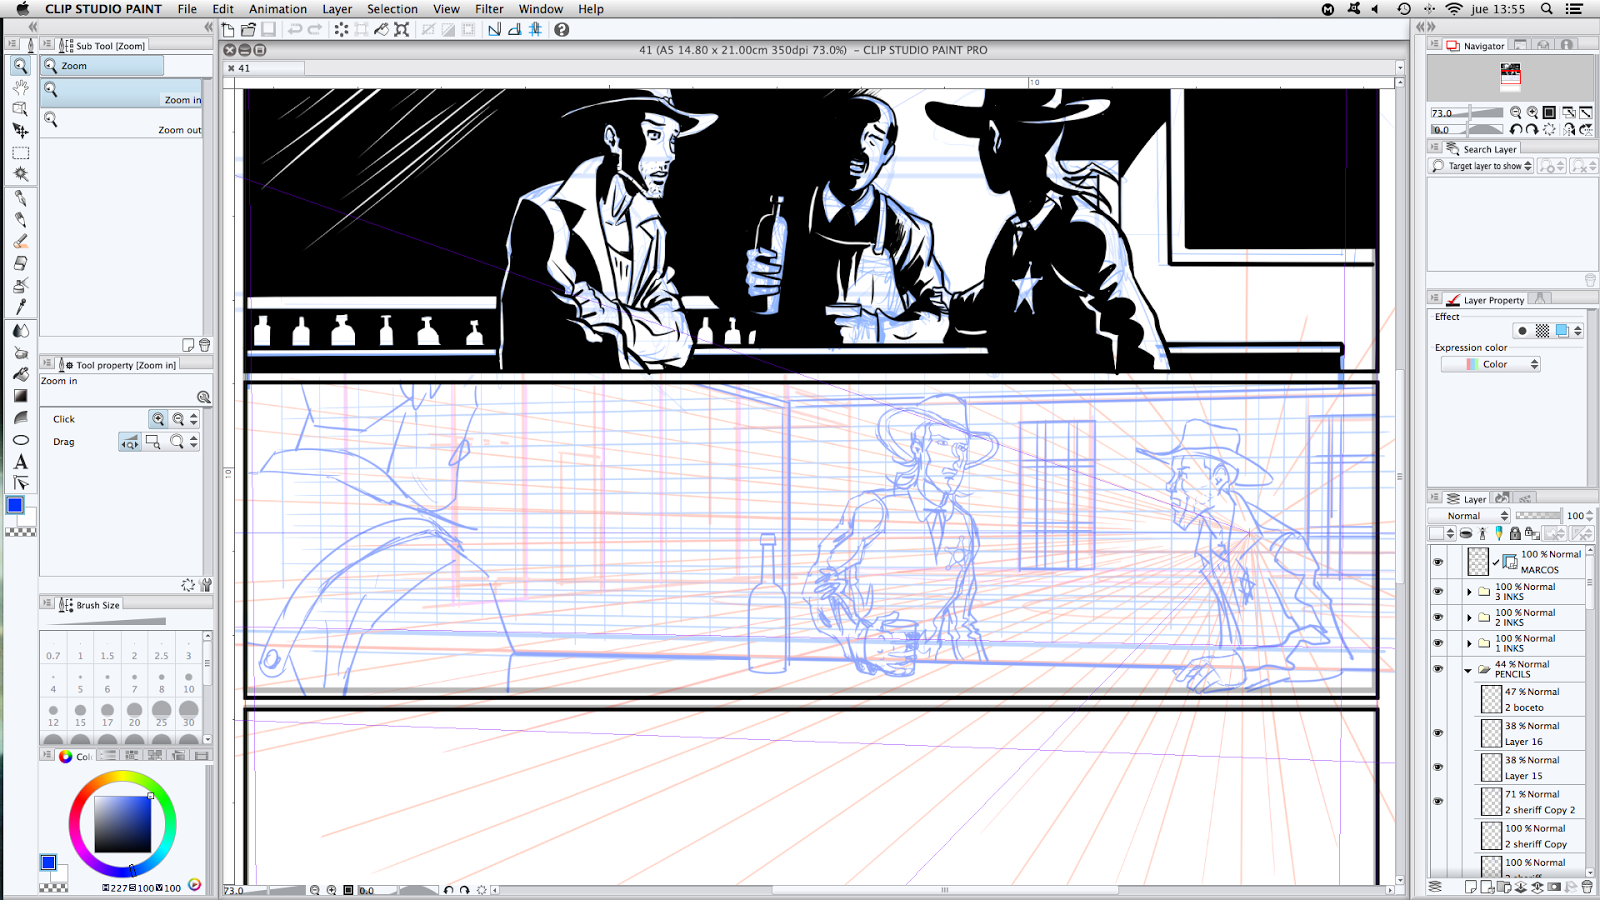Select the Figure ellipse tool
The width and height of the screenshot is (1600, 900).
[20, 440]
